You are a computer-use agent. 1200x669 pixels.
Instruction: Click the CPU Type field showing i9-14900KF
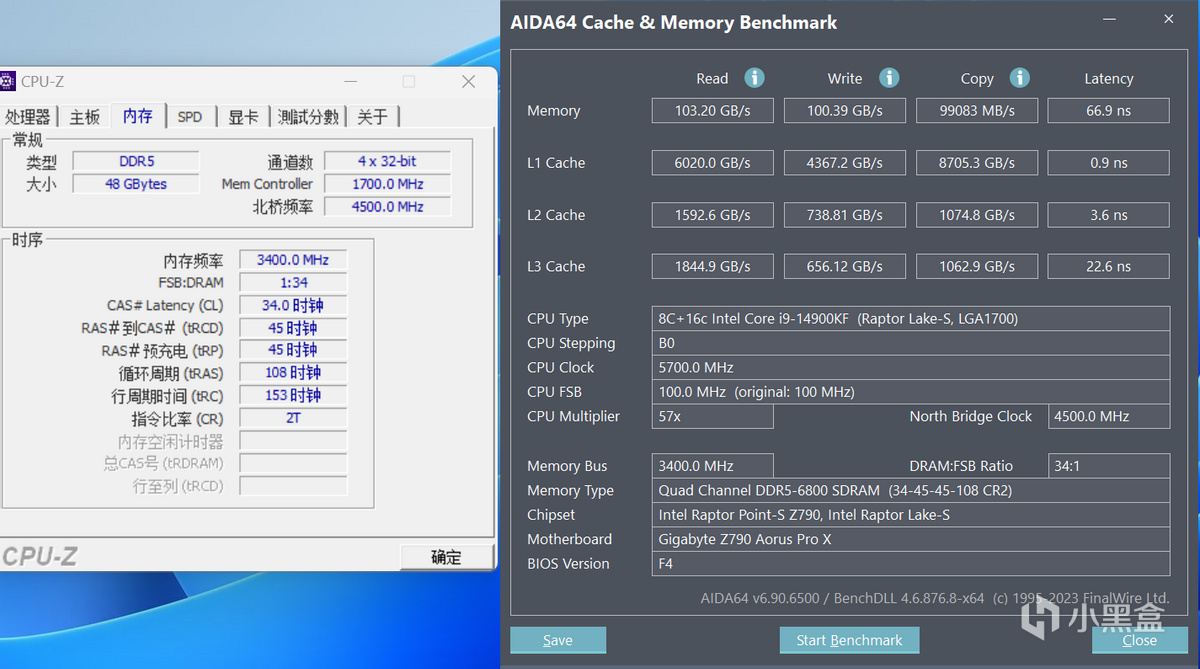pyautogui.click(x=910, y=319)
